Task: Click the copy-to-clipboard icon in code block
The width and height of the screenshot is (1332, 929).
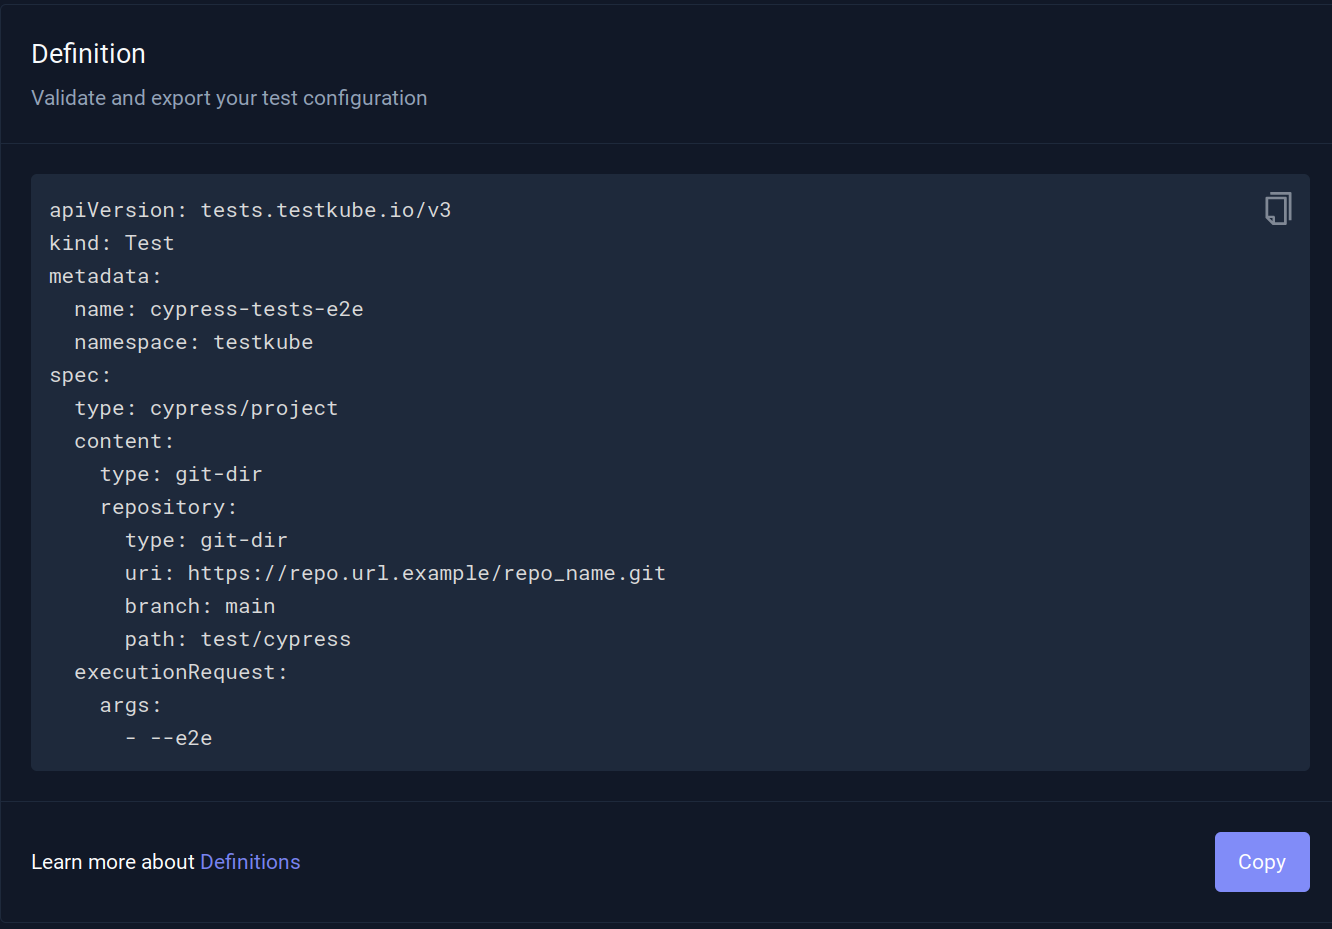Action: (x=1277, y=208)
